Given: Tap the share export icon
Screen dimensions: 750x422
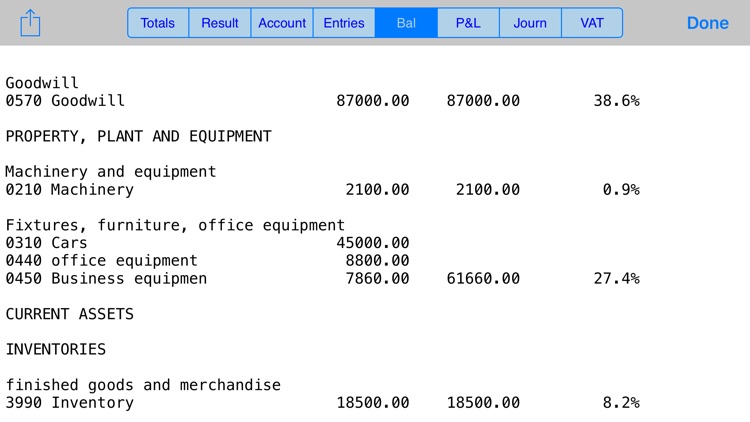Looking at the screenshot, I should 30,22.
